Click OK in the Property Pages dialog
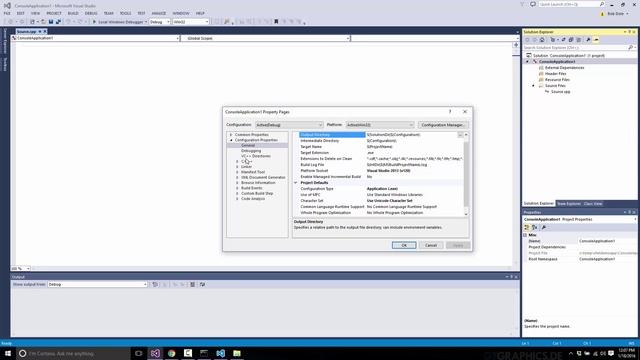Viewport: 640px width, 360px height. click(404, 245)
